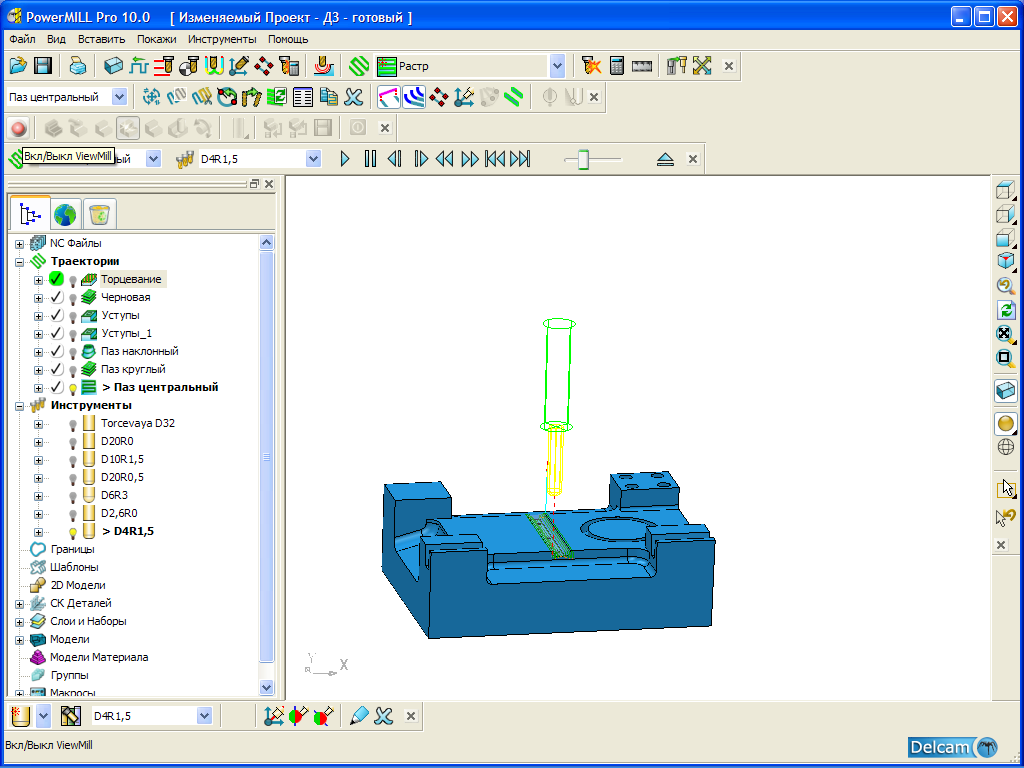
Task: Expand the Слои и Наборы tree node
Action: pos(20,622)
